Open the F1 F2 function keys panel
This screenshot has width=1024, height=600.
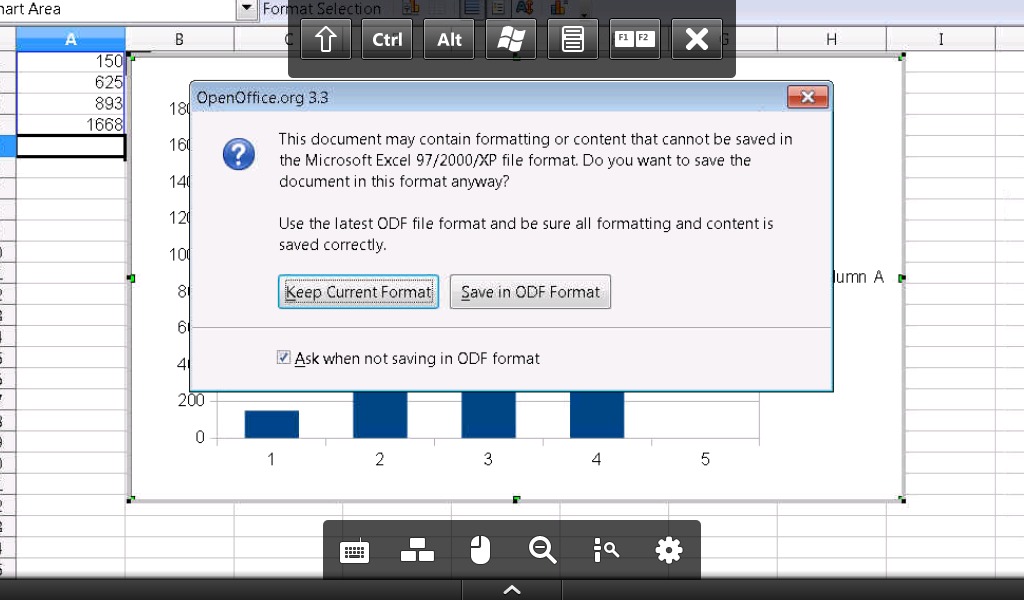634,40
